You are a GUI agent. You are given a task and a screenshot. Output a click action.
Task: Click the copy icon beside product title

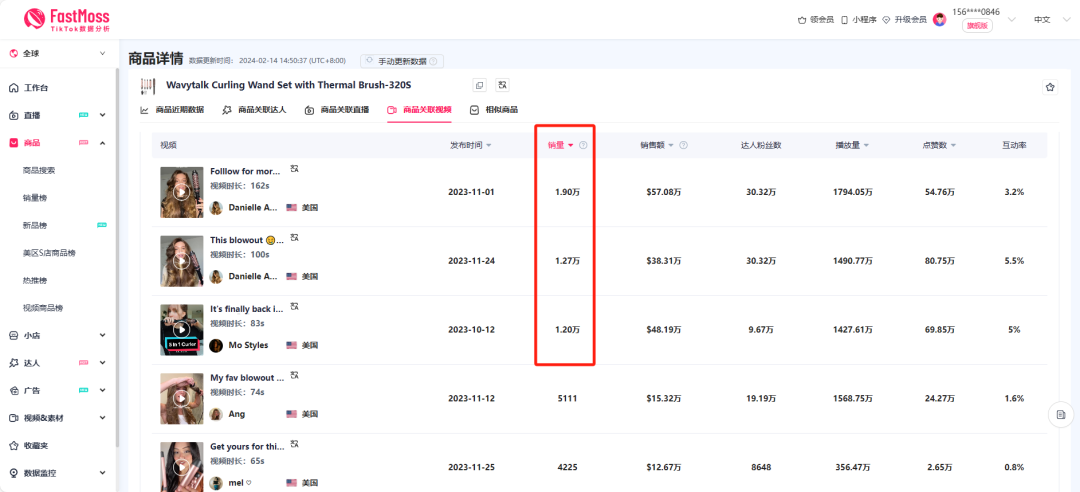point(479,86)
